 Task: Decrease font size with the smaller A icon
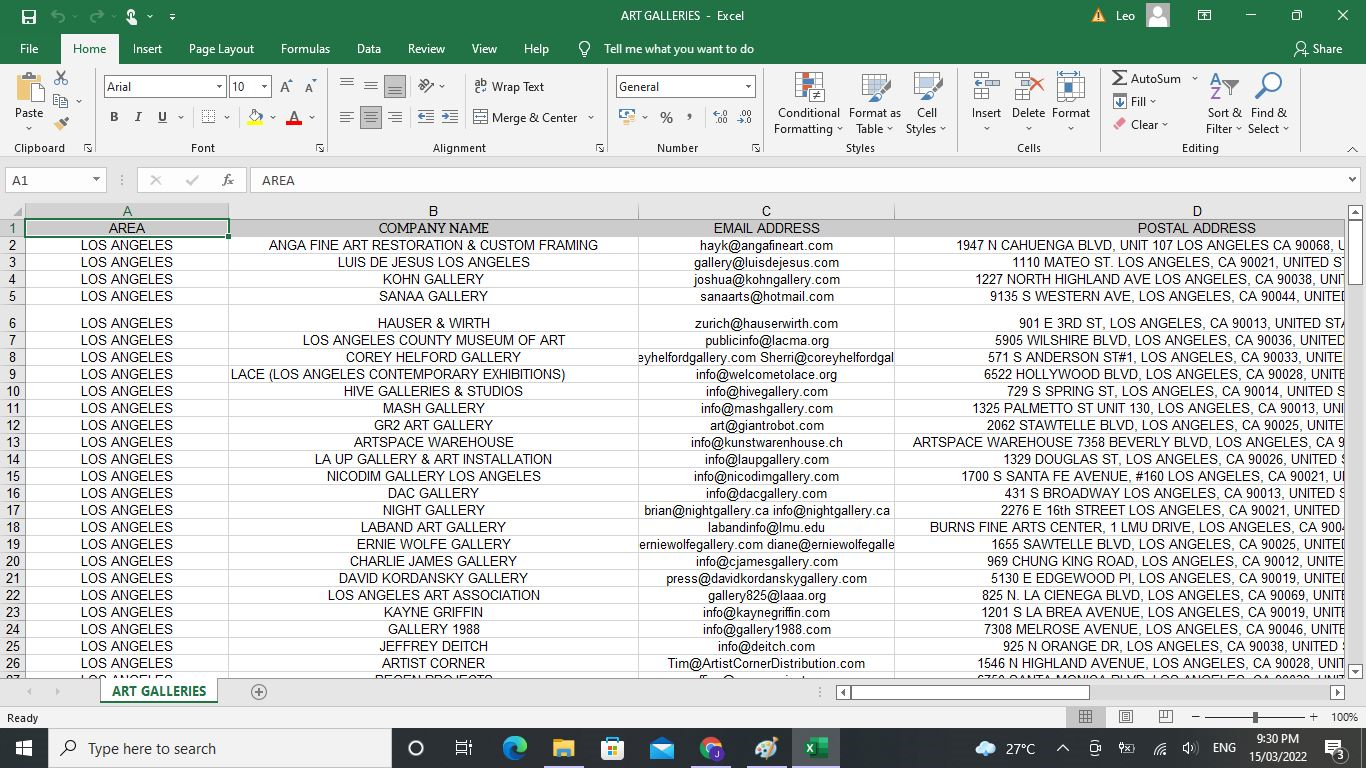click(310, 87)
